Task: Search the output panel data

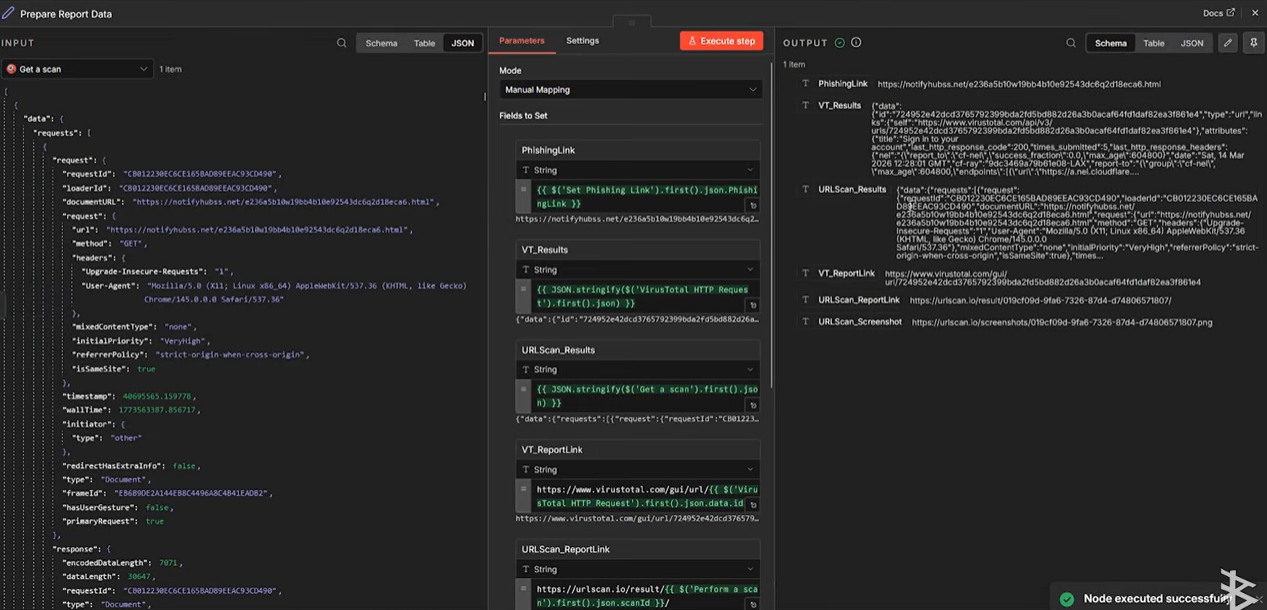Action: tap(1071, 43)
